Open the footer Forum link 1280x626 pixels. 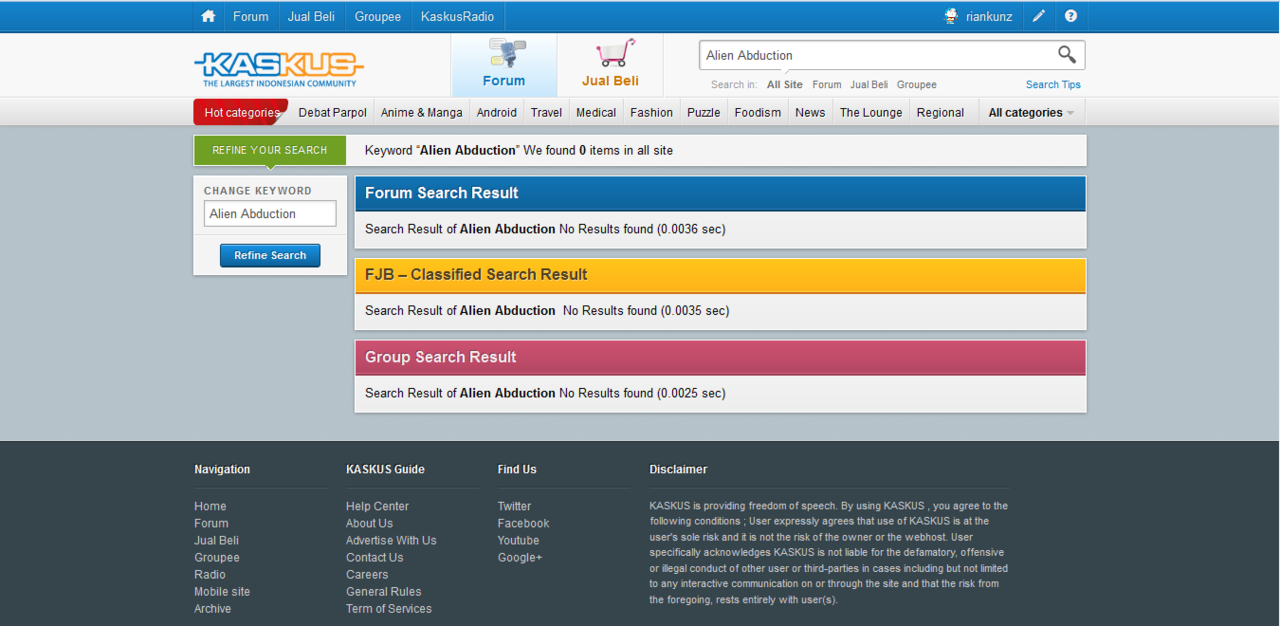pos(211,523)
